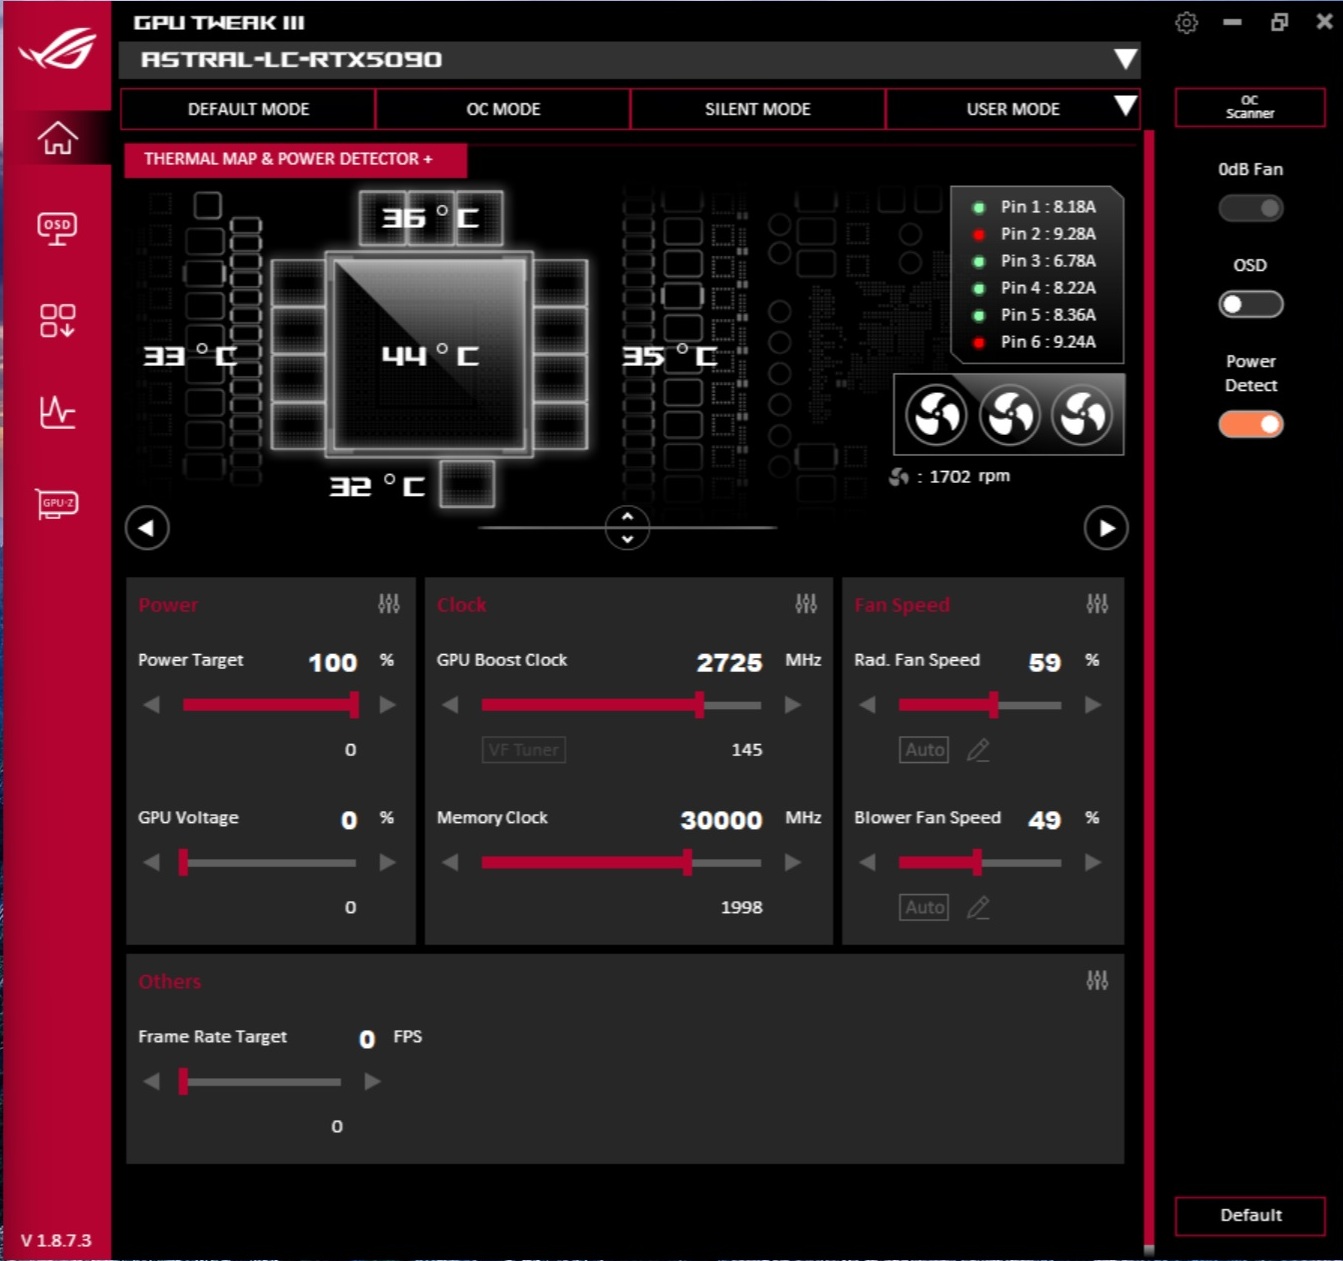The image size is (1343, 1261).
Task: Toggle Auto for Rad. Fan Speed
Action: [x=924, y=750]
